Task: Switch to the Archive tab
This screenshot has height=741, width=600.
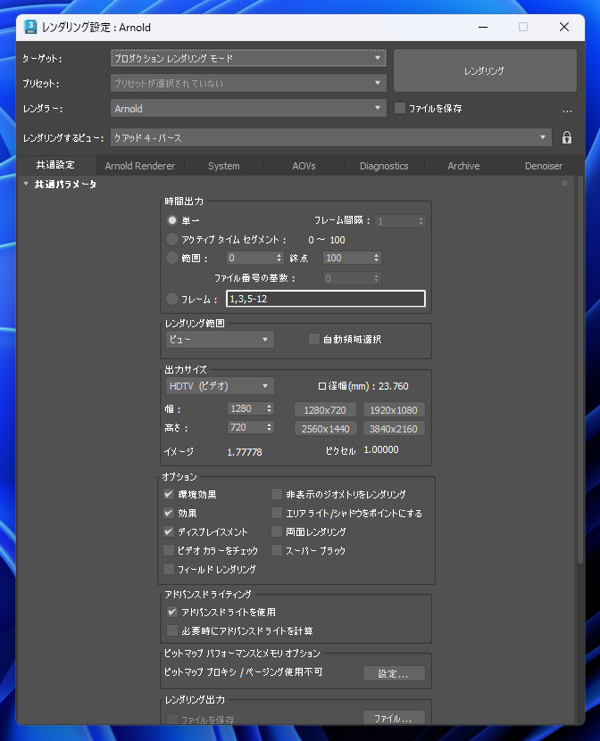Action: pyautogui.click(x=463, y=166)
